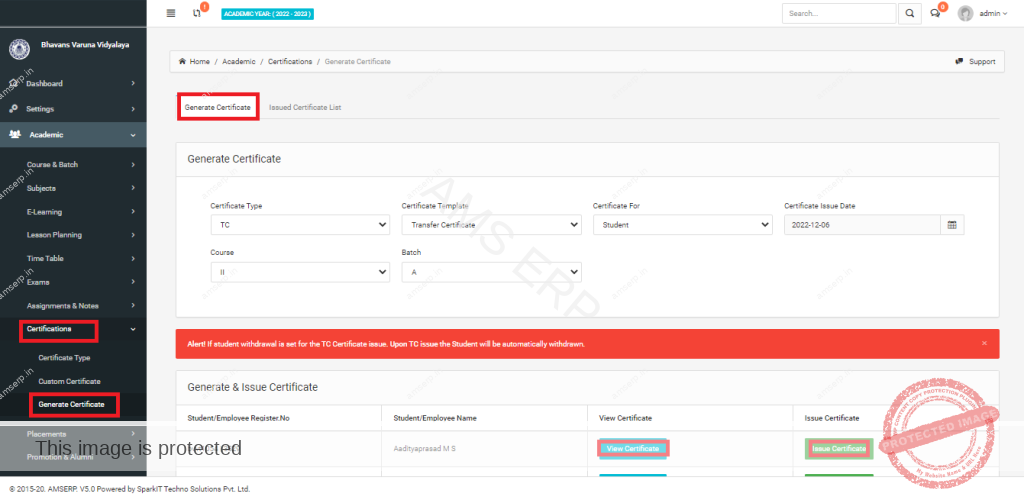Go to Academic breadcrumb link
Image resolution: width=1024 pixels, height=500 pixels.
coord(239,61)
